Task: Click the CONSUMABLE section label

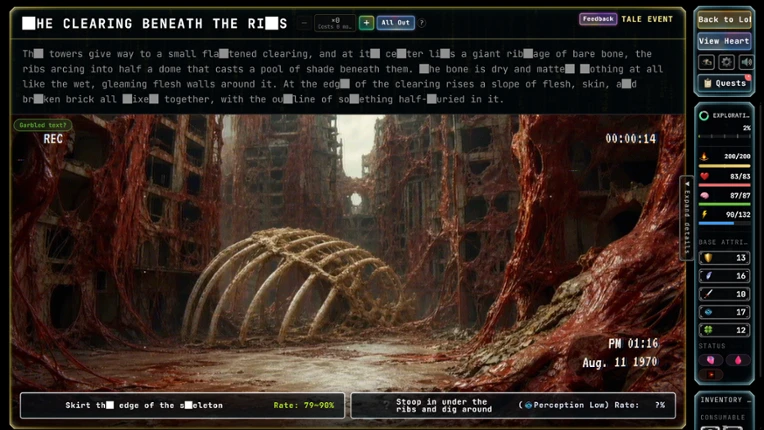Action: pyautogui.click(x=723, y=417)
